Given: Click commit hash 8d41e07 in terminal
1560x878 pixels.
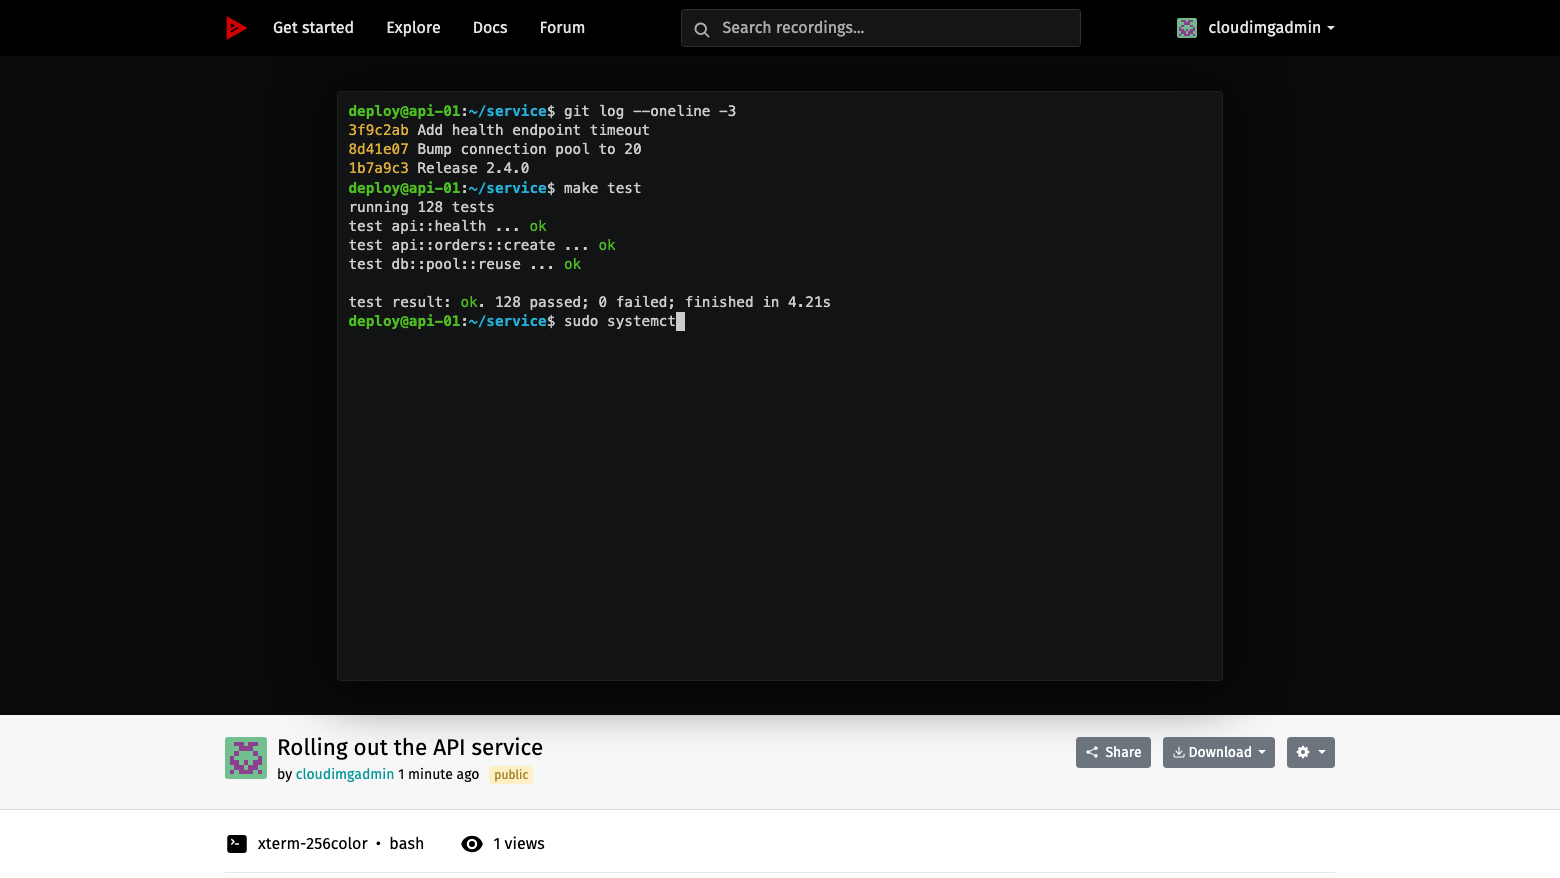Looking at the screenshot, I should [x=378, y=149].
